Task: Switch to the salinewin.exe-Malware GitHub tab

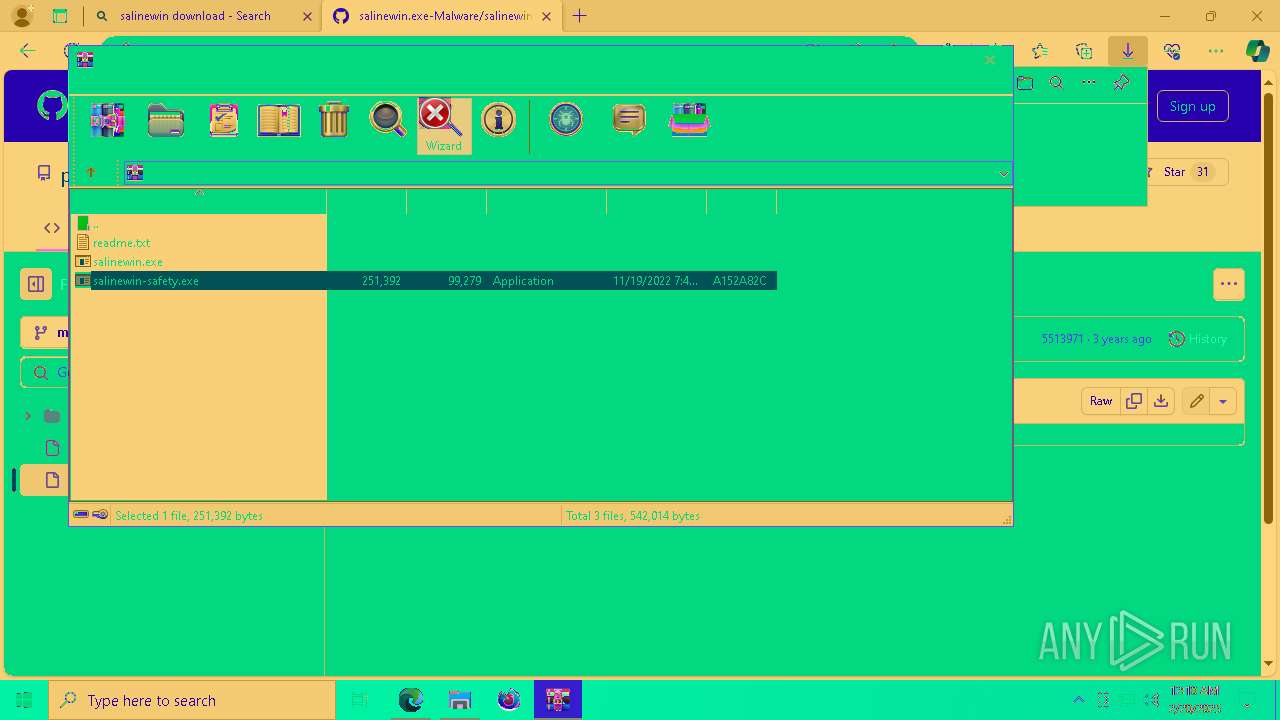Action: tap(442, 16)
